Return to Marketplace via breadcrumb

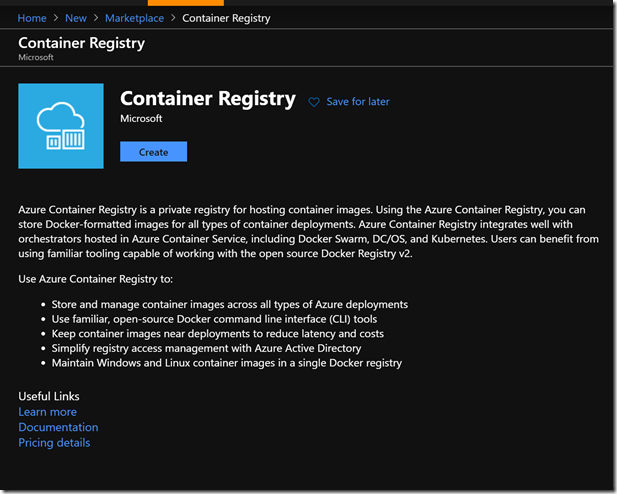pyautogui.click(x=135, y=18)
